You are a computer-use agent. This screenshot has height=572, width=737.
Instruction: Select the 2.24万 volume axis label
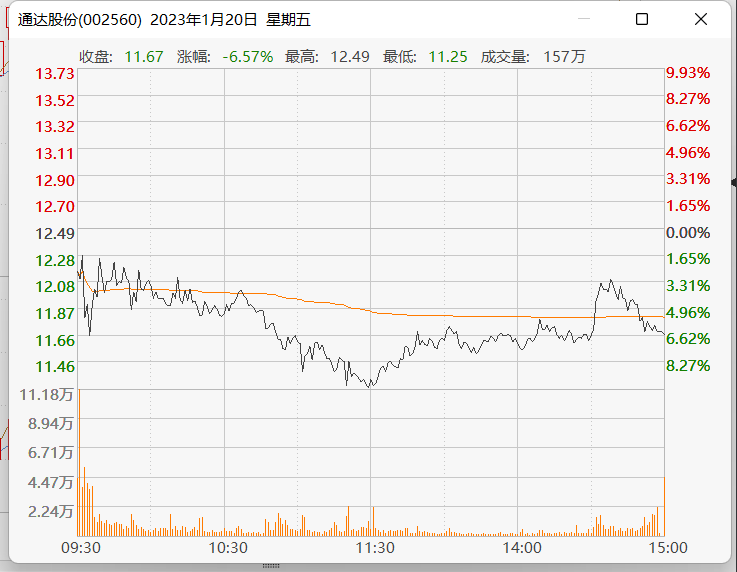[x=50, y=511]
